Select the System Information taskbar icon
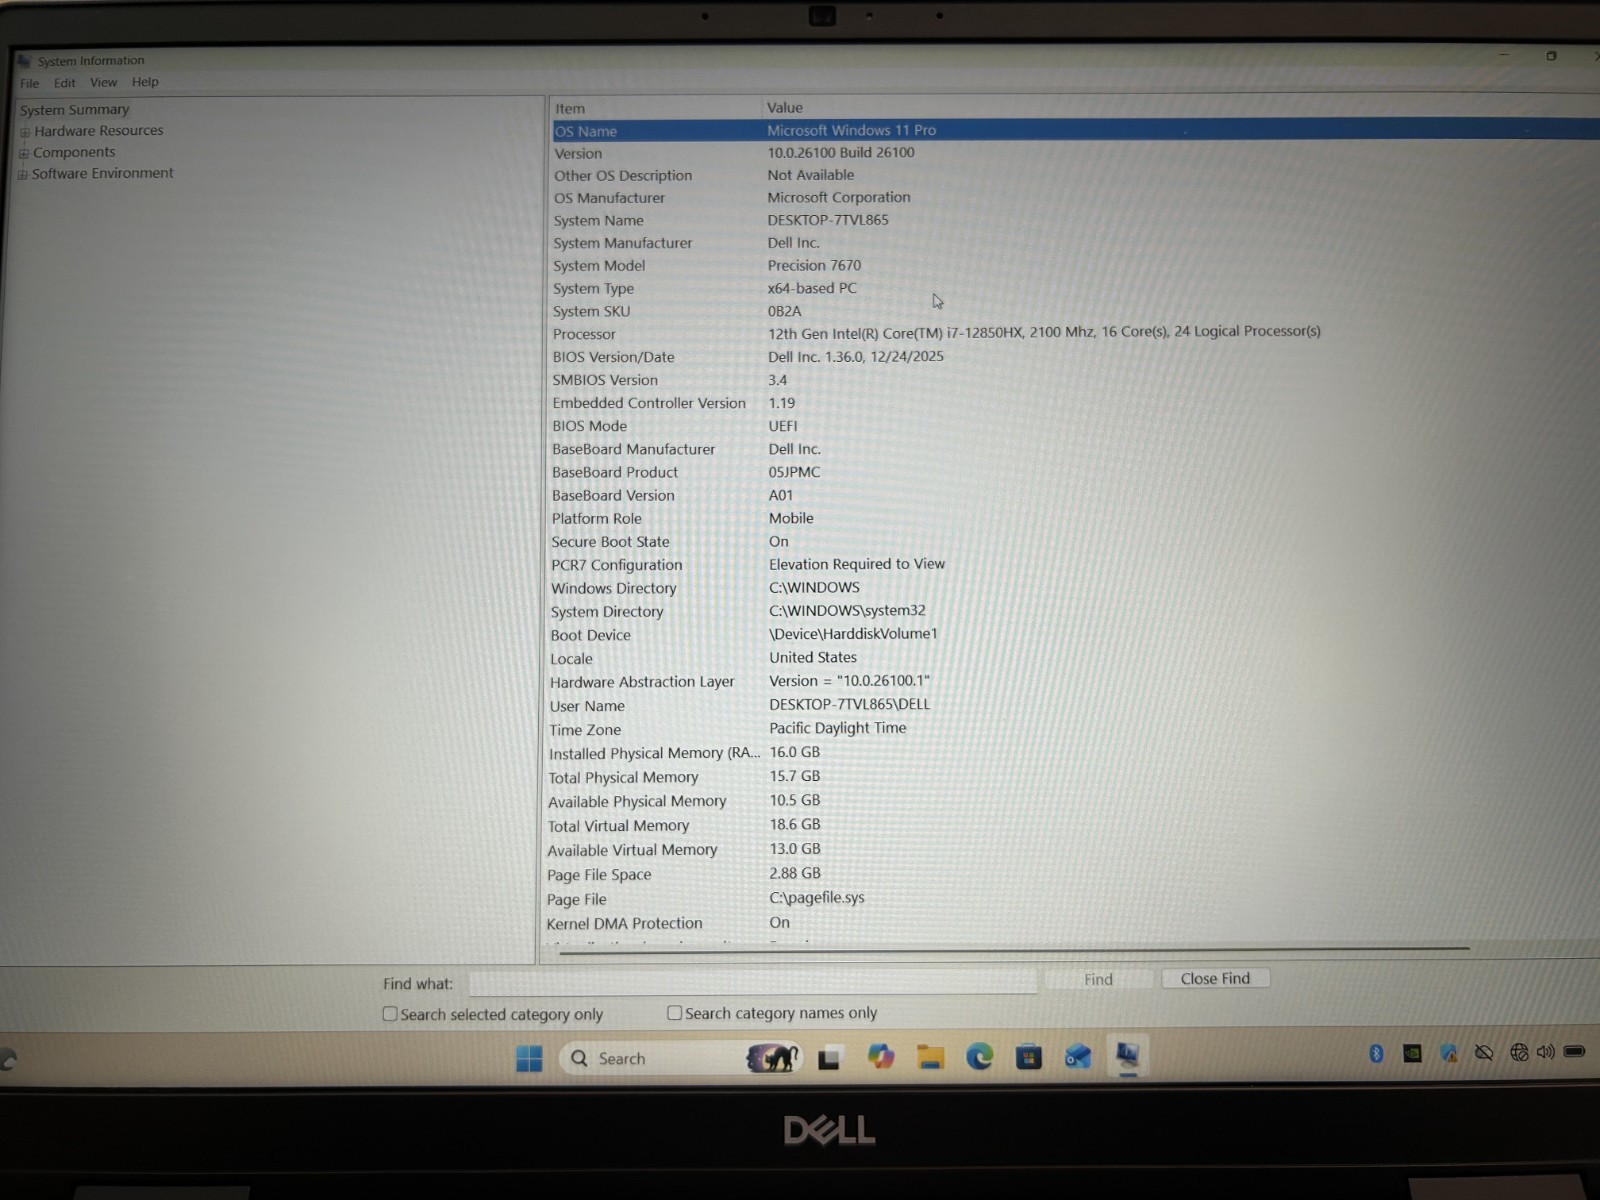The image size is (1600, 1200). pos(1128,1055)
